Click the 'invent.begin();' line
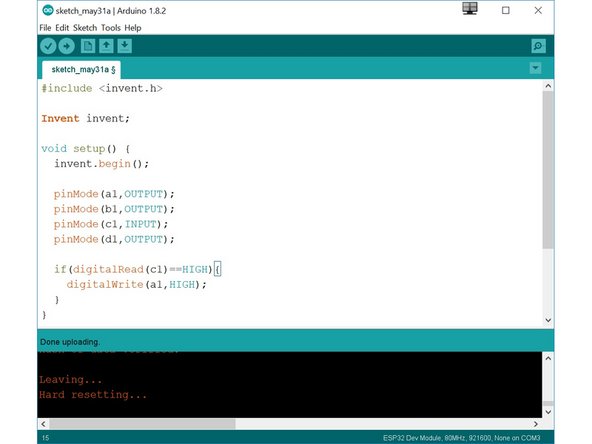This screenshot has width=592, height=444. pos(102,164)
